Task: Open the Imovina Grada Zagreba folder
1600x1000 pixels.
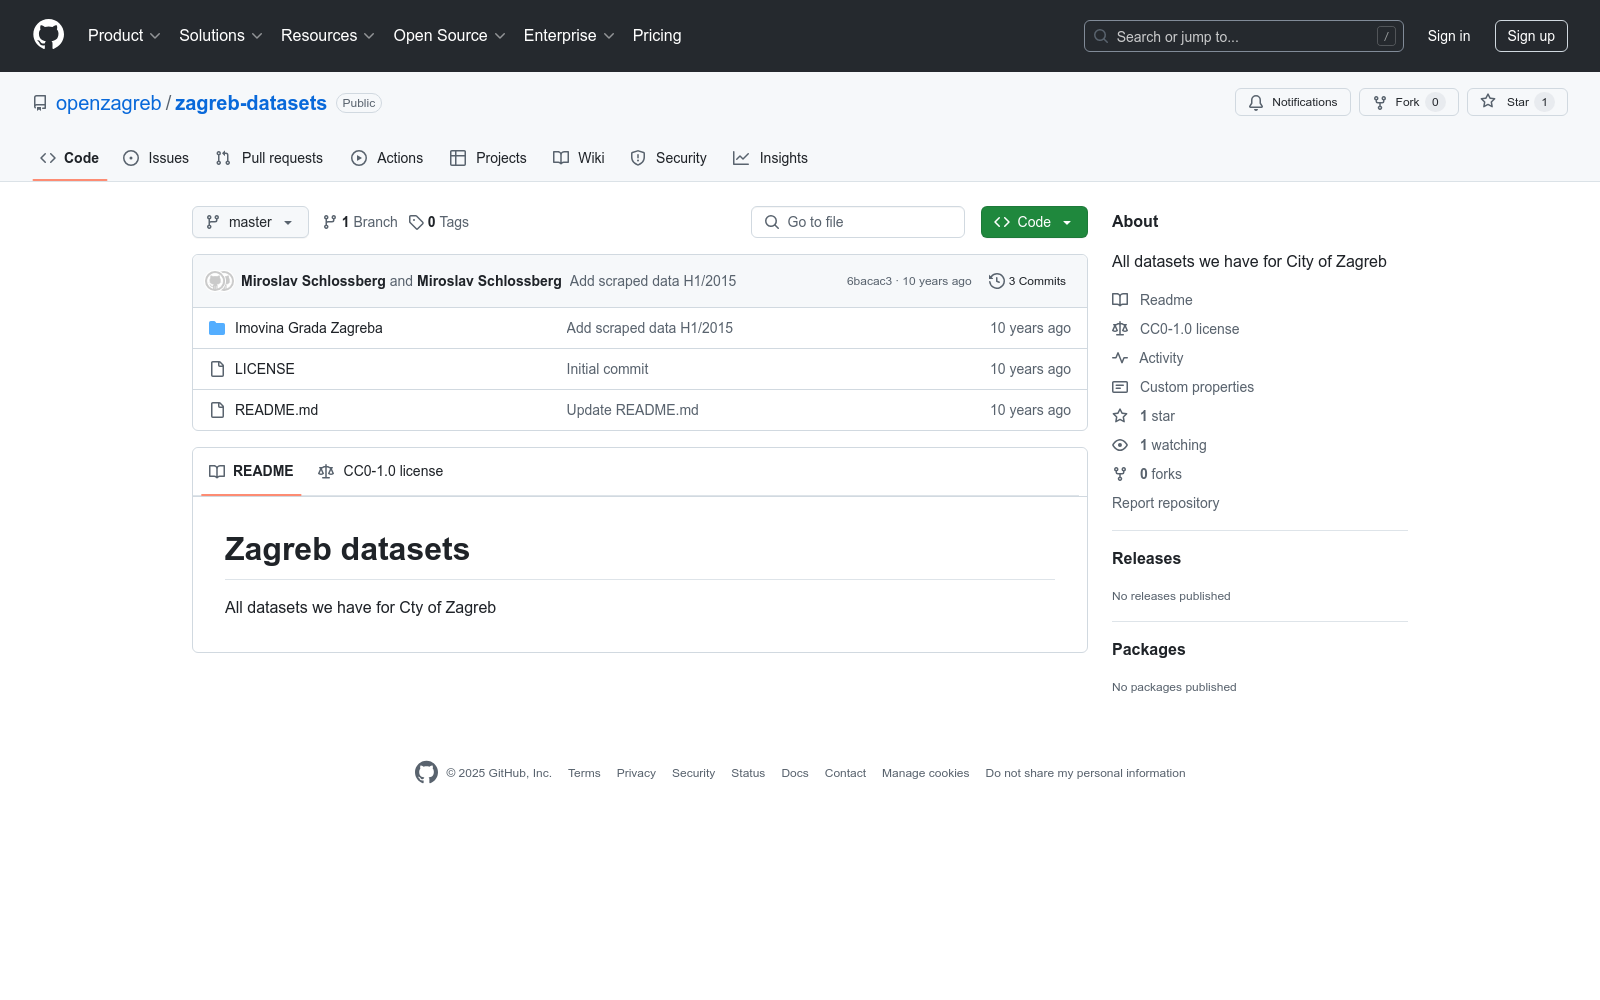Action: 309,328
